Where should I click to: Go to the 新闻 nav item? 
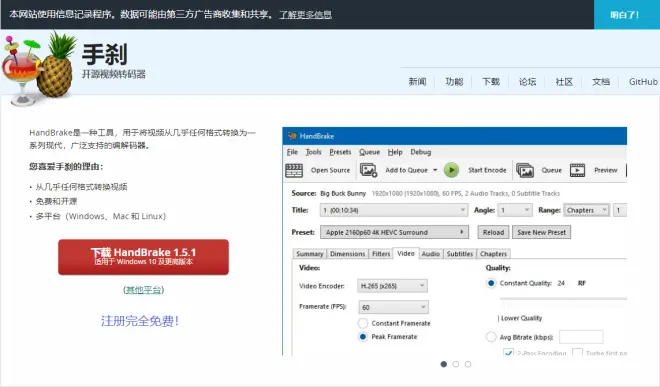[417, 82]
